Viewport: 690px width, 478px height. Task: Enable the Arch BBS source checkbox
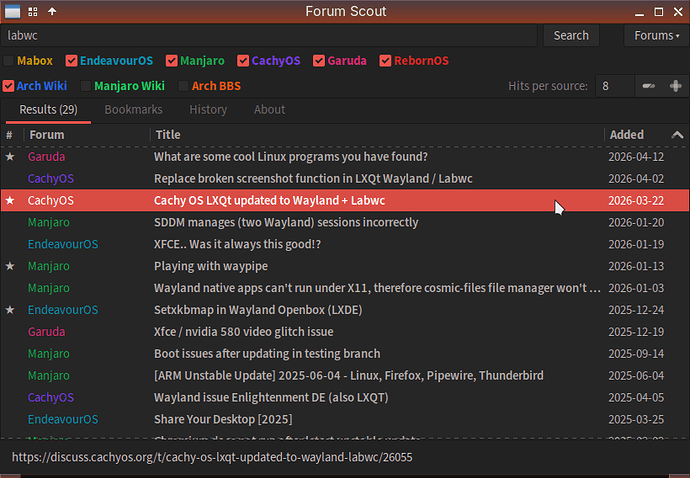point(184,86)
